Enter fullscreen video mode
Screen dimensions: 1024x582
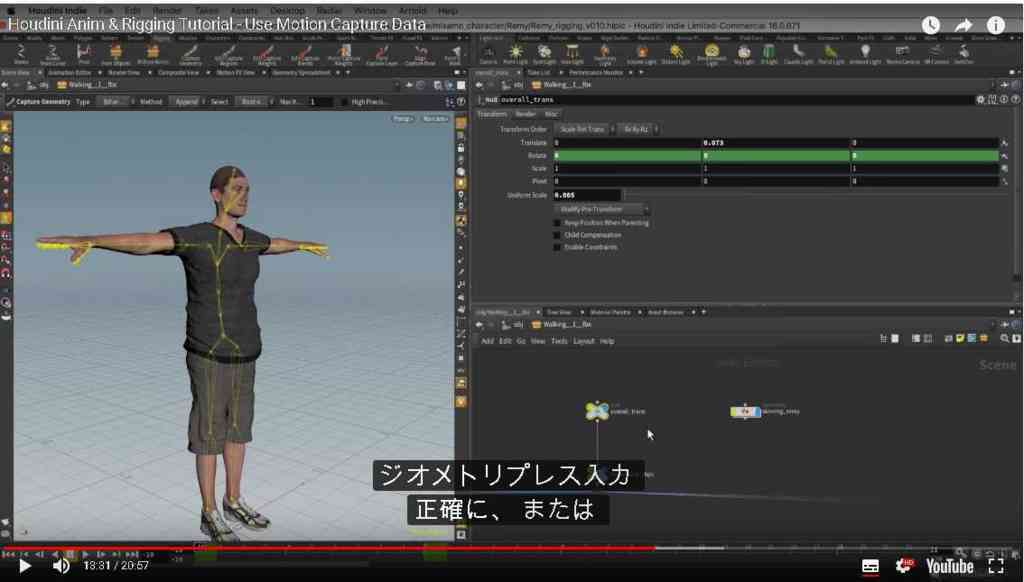pos(996,566)
